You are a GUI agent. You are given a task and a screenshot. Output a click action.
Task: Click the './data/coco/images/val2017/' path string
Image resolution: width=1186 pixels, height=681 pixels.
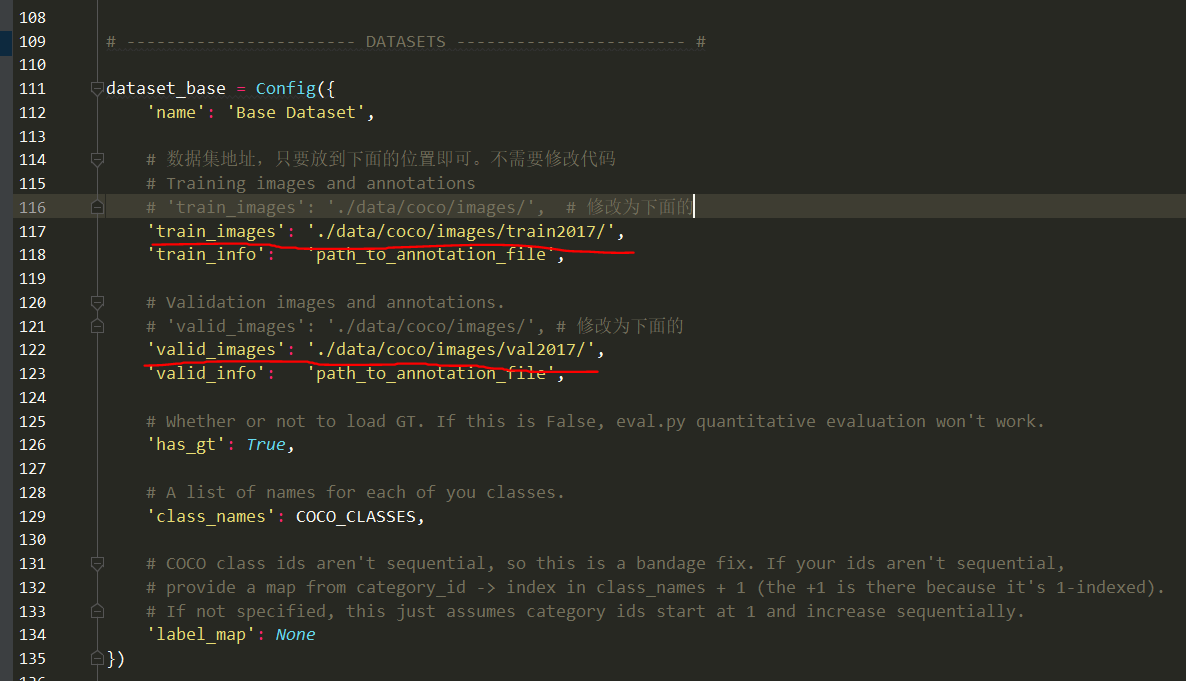coord(451,350)
